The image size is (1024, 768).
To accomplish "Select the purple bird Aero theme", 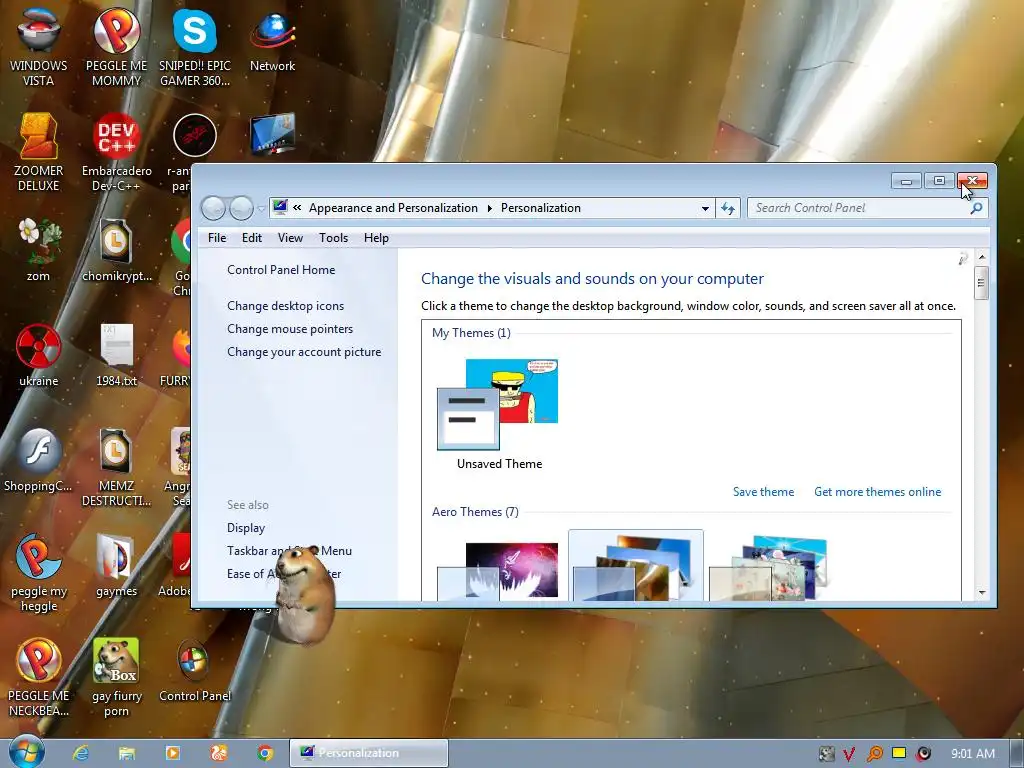I will [498, 570].
